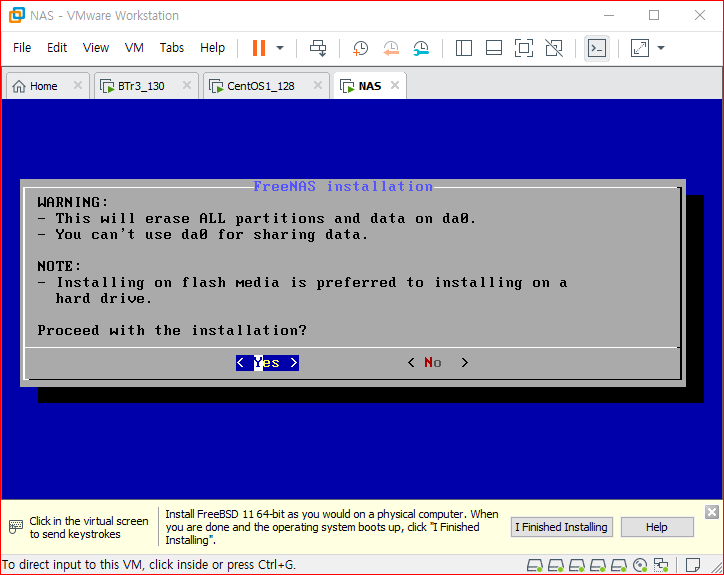The image size is (724, 575).
Task: Open the snapshot manager wrench-clock icon
Action: (x=421, y=48)
